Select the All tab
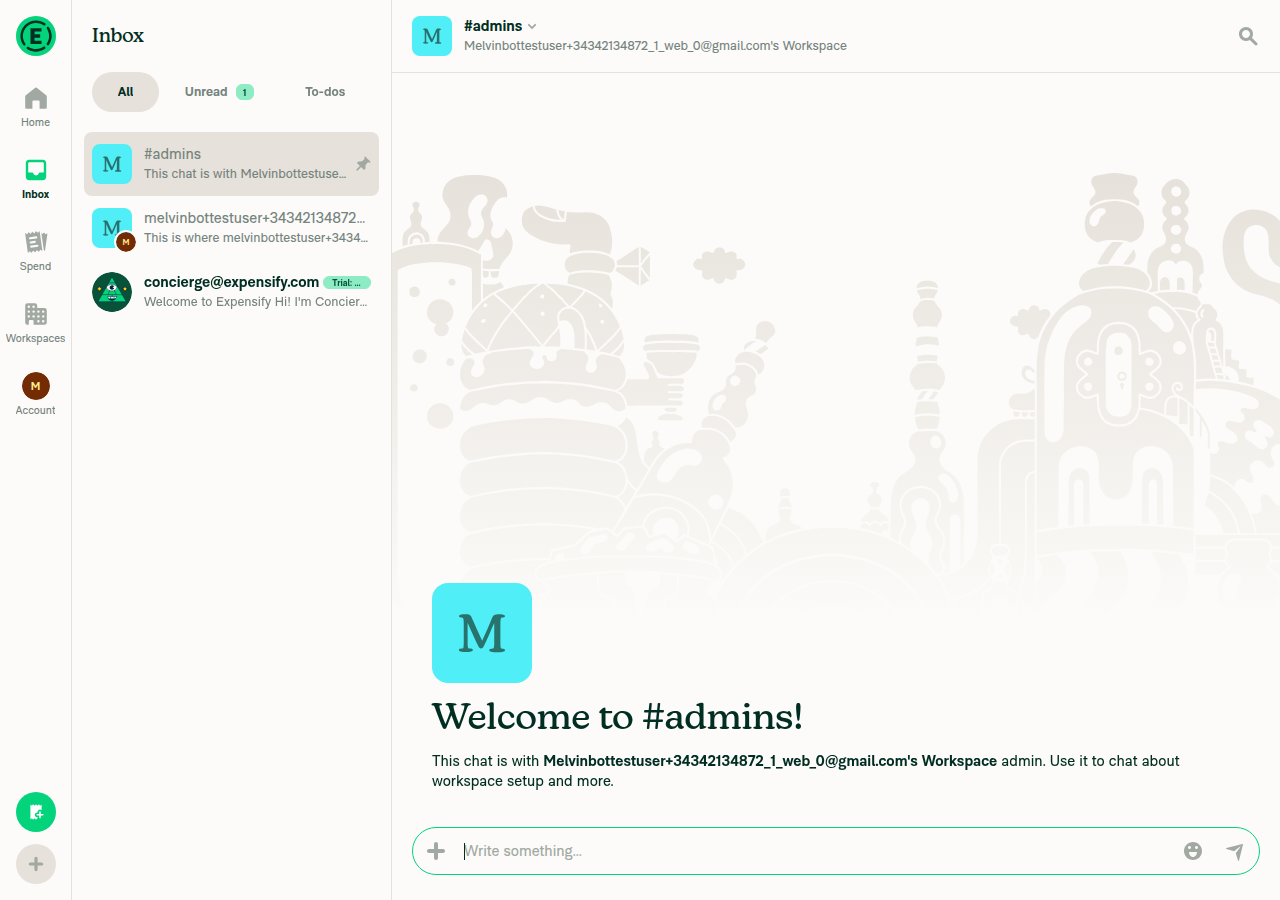This screenshot has height=900, width=1280. [125, 92]
